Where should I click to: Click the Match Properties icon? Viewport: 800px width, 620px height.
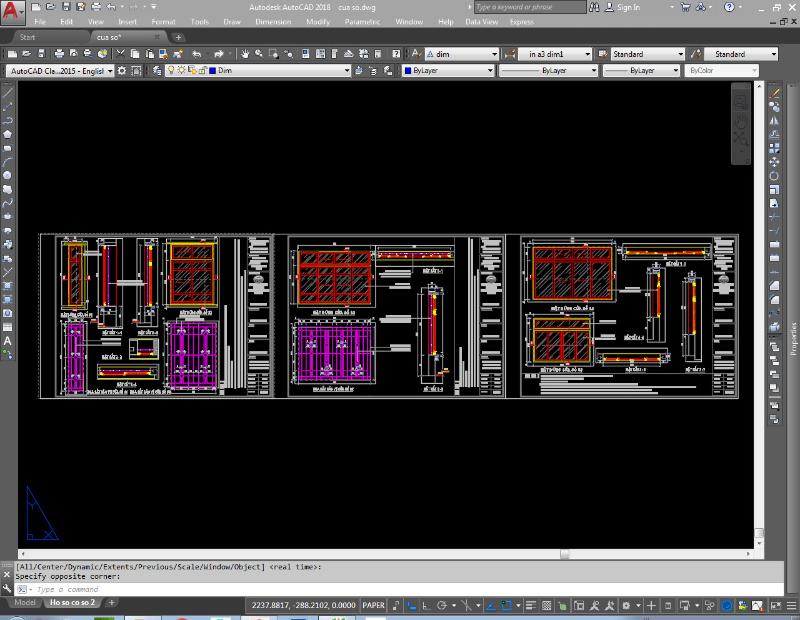[178, 54]
